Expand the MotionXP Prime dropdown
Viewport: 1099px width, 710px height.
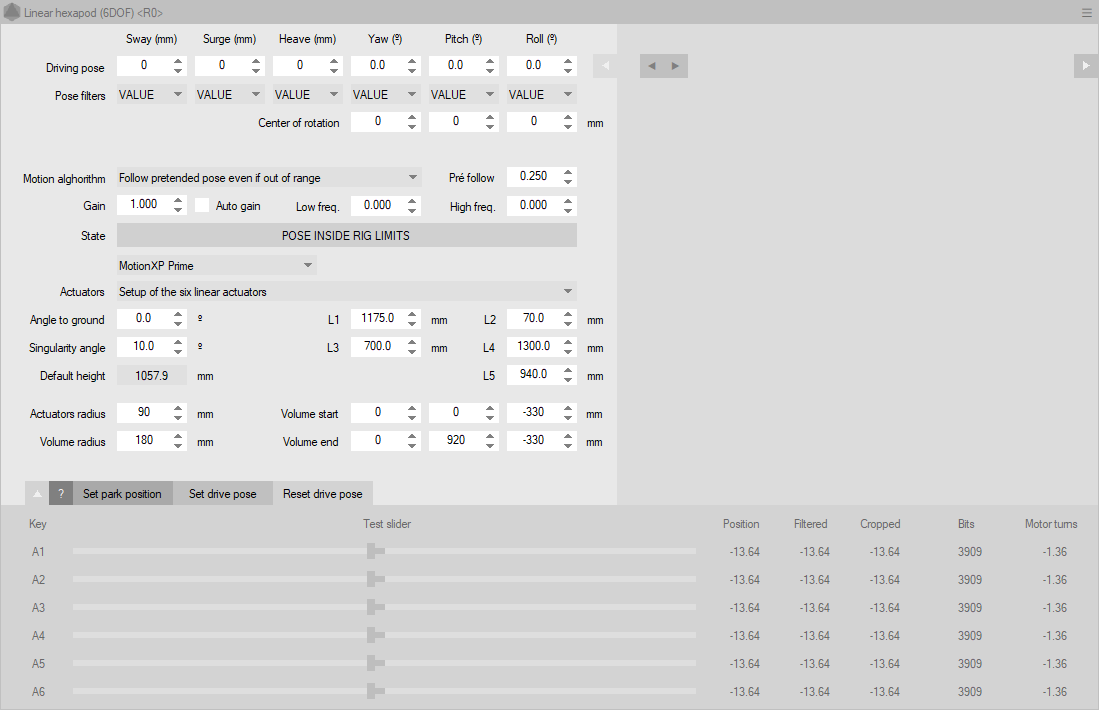216,266
